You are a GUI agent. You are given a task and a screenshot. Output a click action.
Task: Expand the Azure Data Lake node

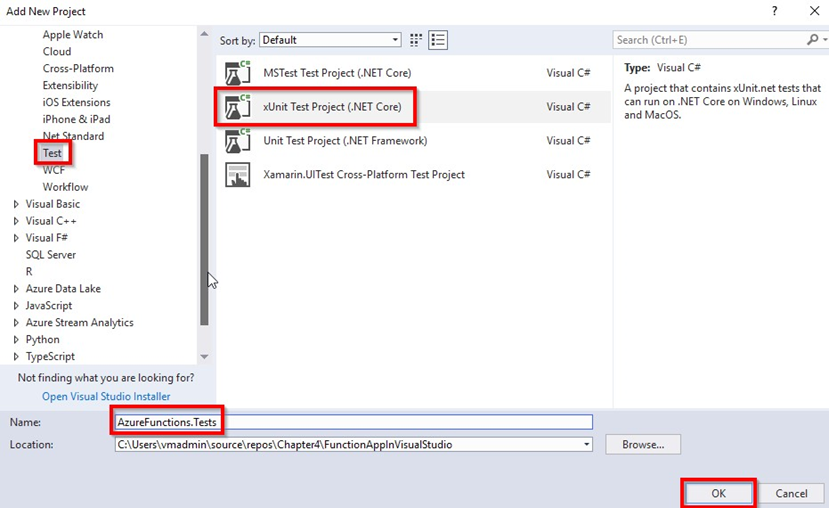[x=16, y=289]
